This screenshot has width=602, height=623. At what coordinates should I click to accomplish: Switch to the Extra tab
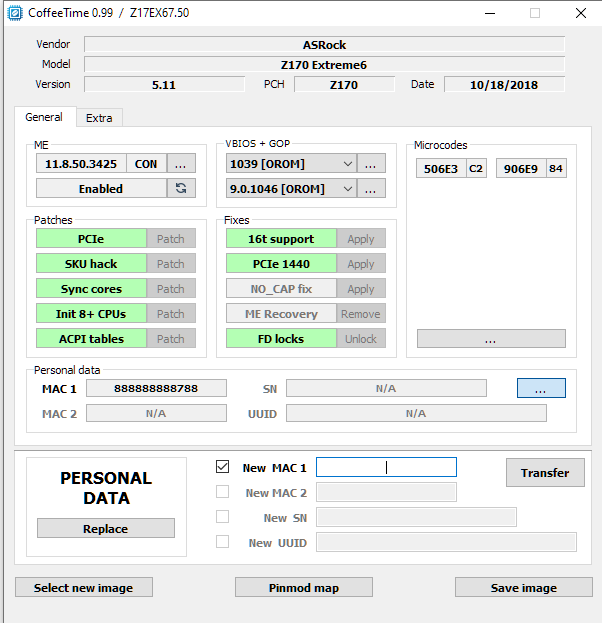(99, 118)
